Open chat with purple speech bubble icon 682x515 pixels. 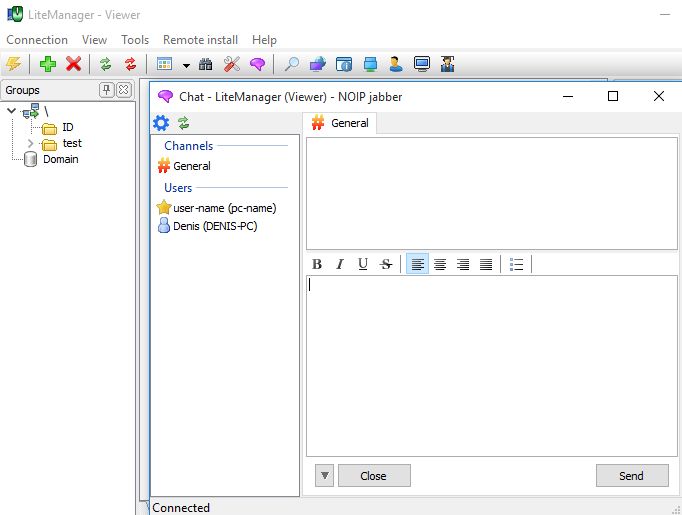tap(257, 64)
